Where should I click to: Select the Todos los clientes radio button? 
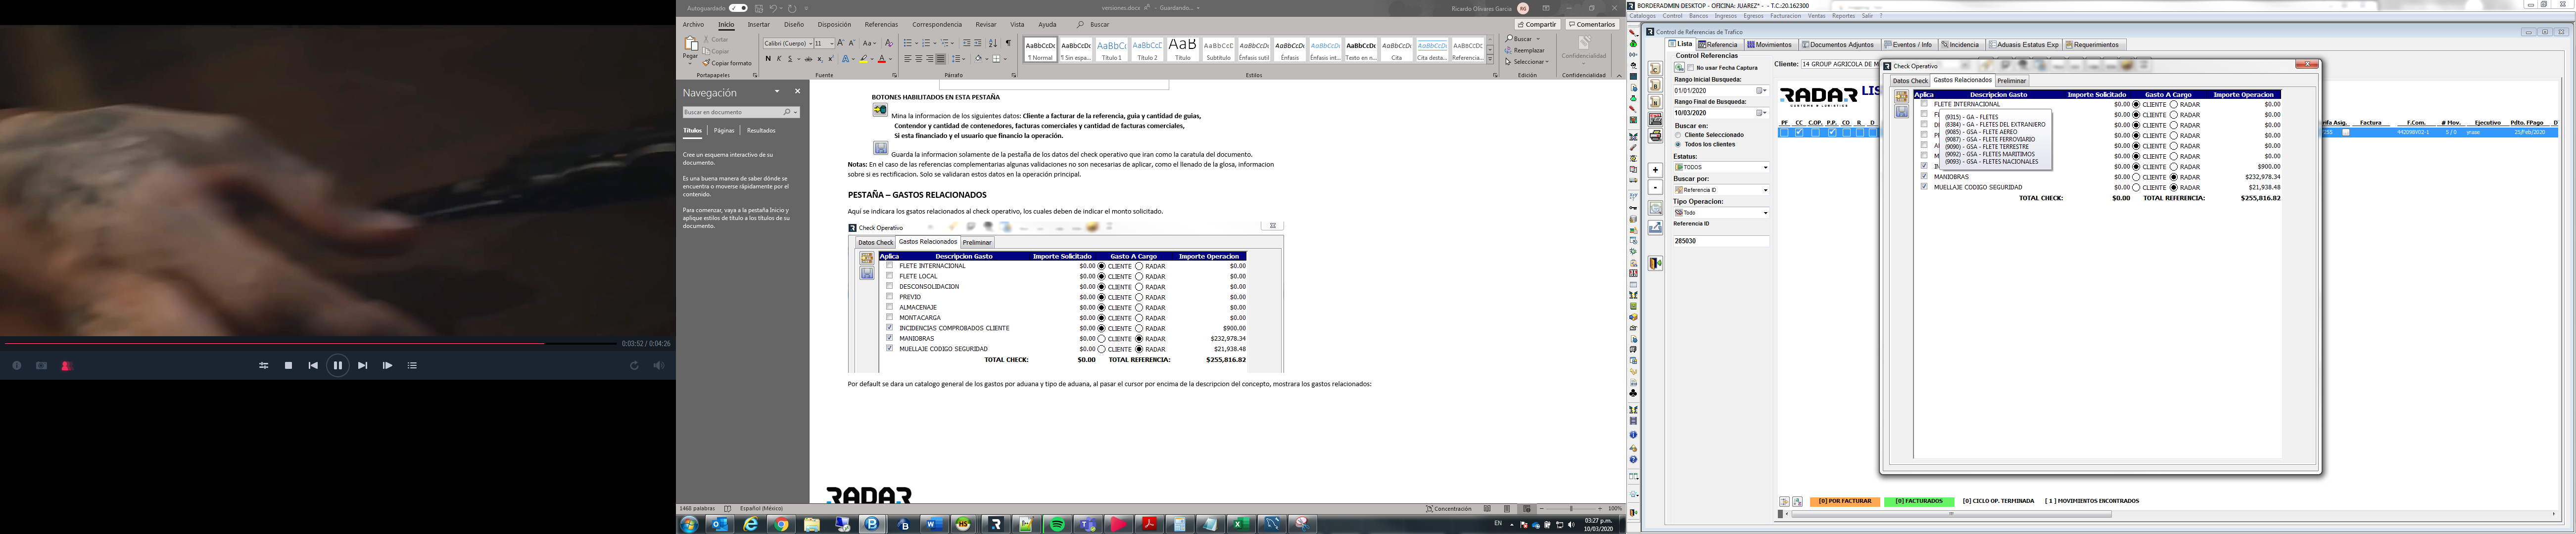[x=1678, y=144]
